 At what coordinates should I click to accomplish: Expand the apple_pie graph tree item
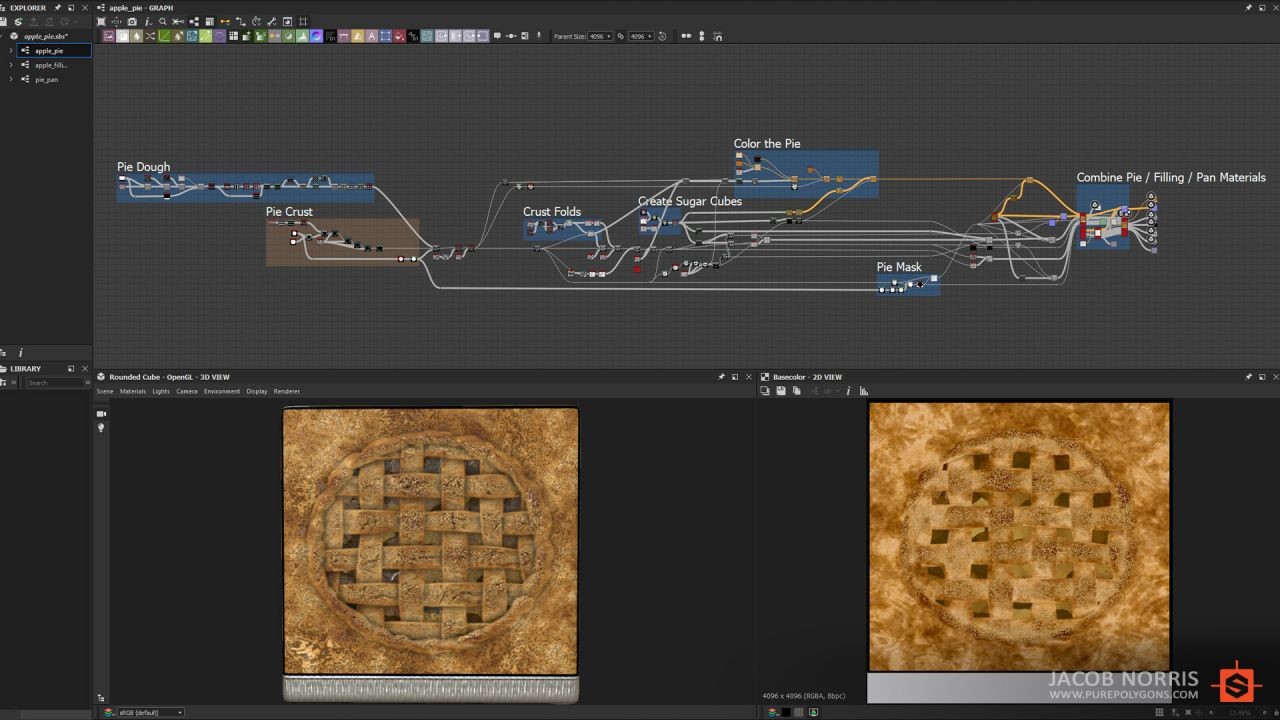(11, 50)
